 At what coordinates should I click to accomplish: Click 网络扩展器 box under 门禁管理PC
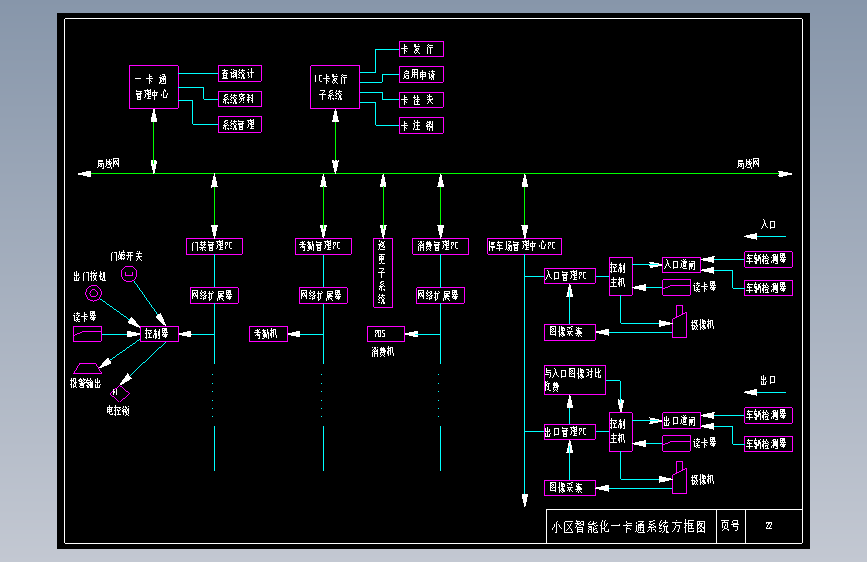[215, 295]
